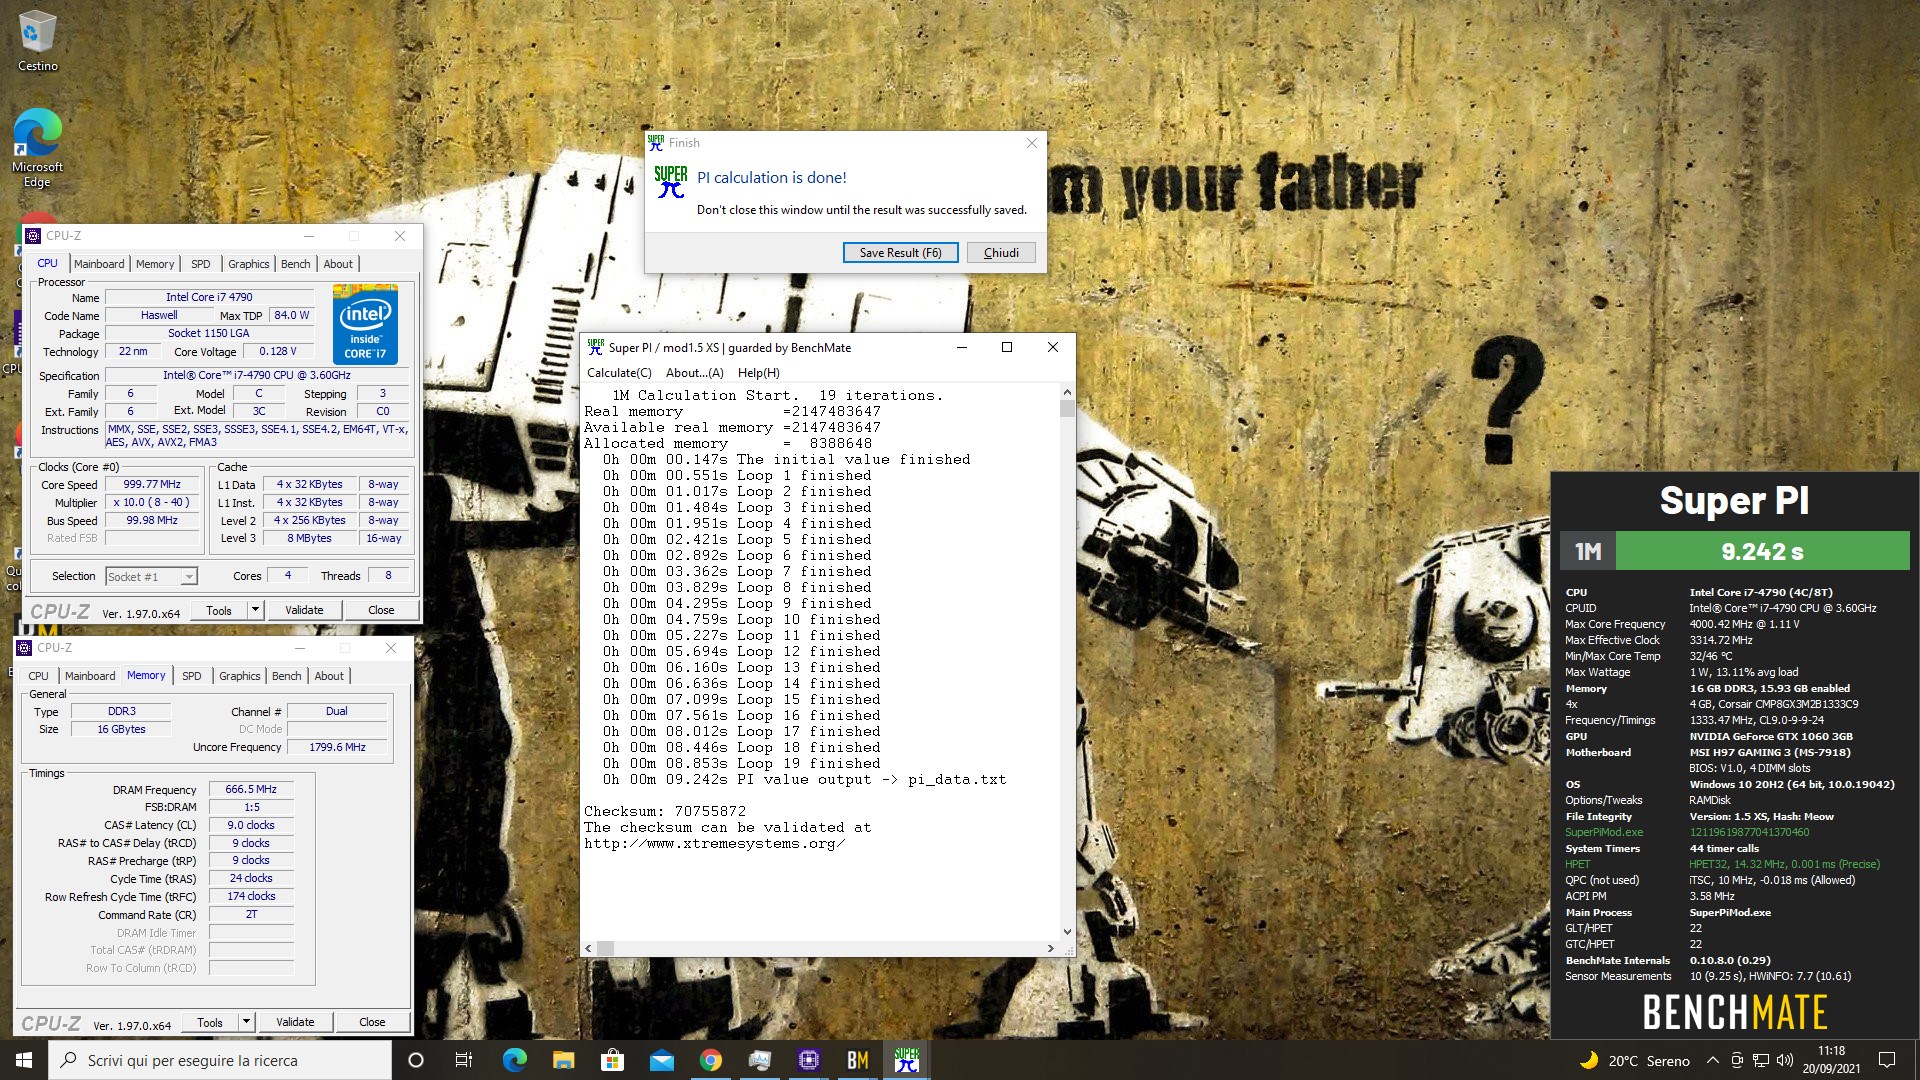Open the Cestino recycle bin icon
The image size is (1920, 1080).
(x=37, y=40)
